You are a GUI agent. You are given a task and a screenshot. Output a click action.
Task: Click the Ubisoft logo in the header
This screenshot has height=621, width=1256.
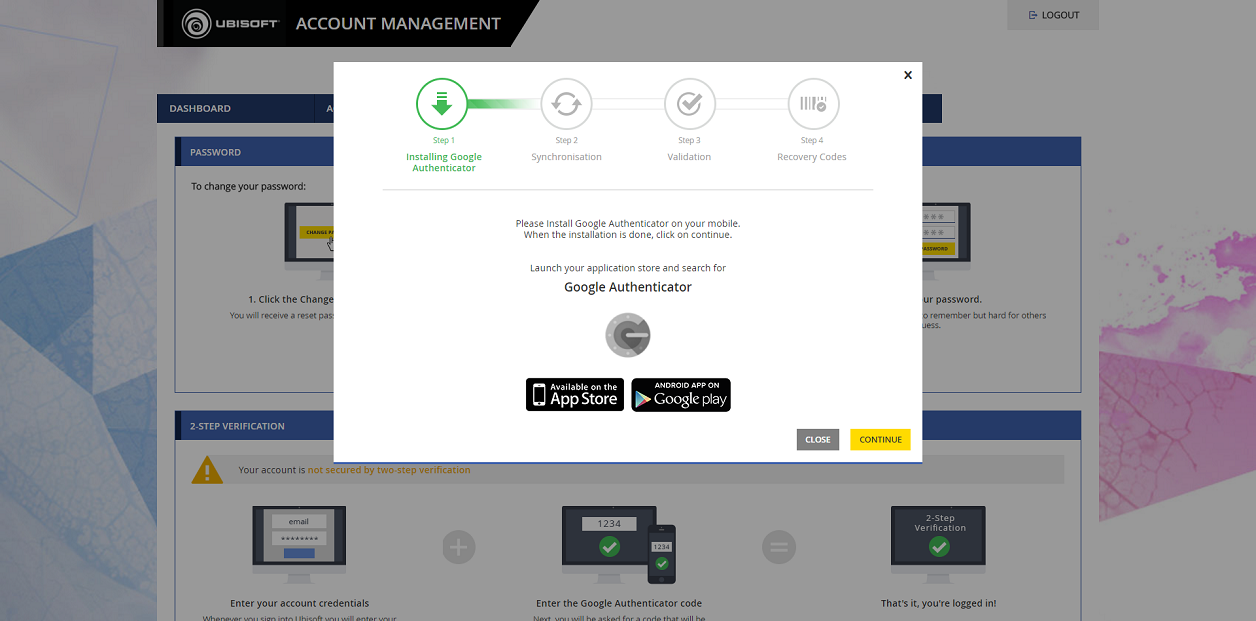point(230,23)
